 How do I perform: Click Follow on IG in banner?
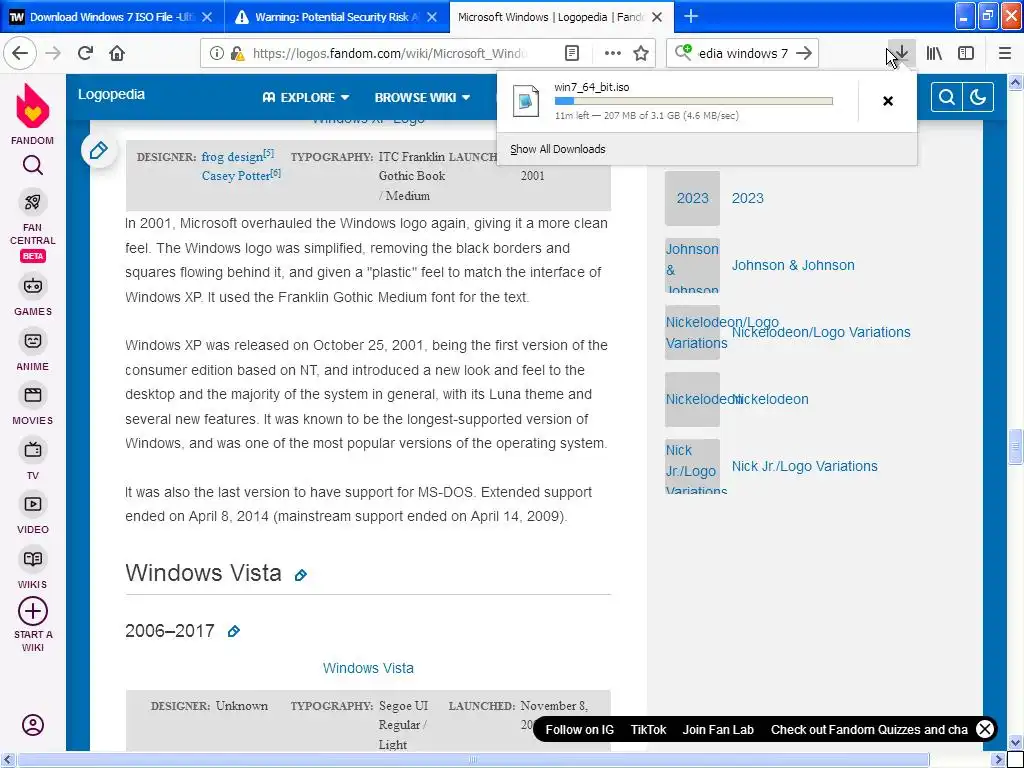[x=579, y=729]
